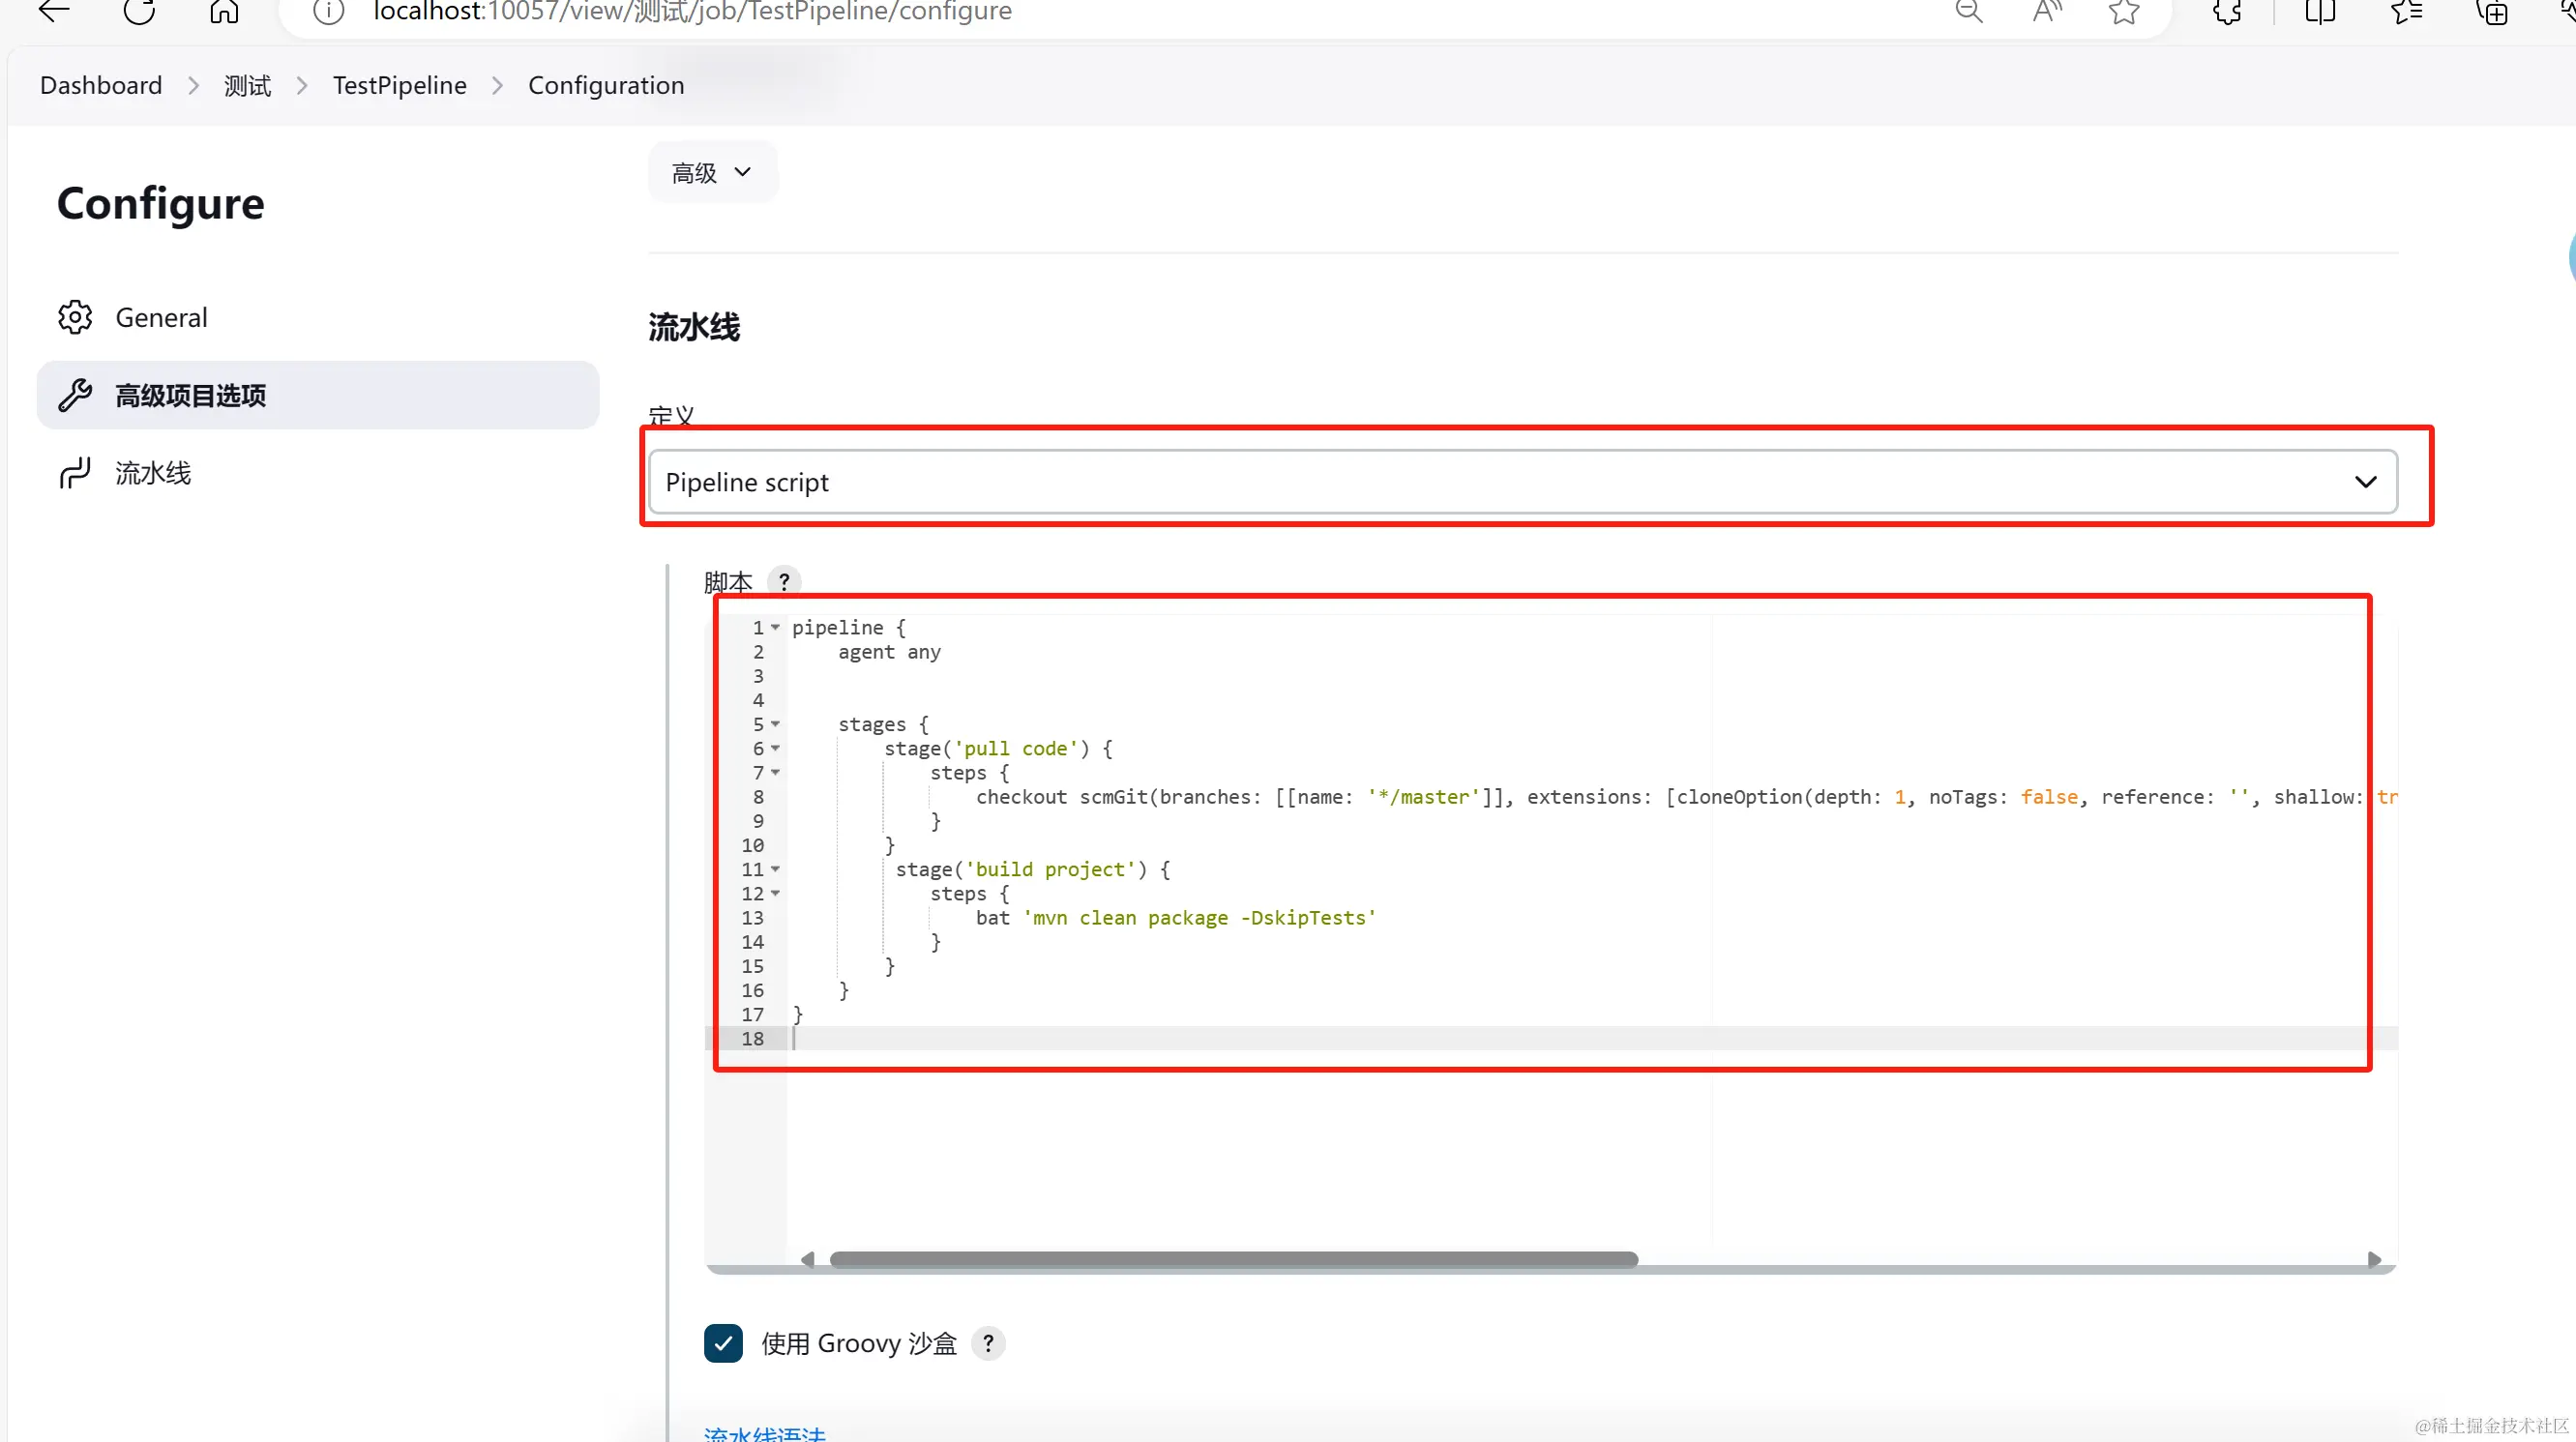Open the General section in sidebar

point(161,317)
